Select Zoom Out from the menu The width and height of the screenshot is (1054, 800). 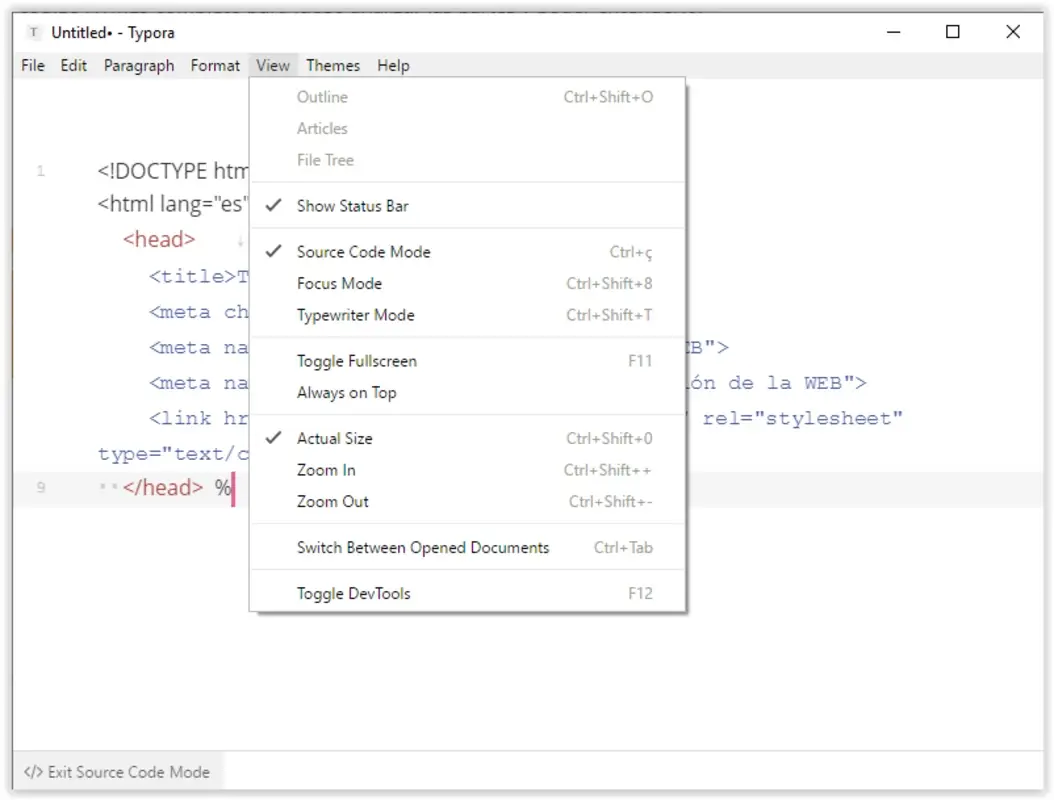click(331, 501)
